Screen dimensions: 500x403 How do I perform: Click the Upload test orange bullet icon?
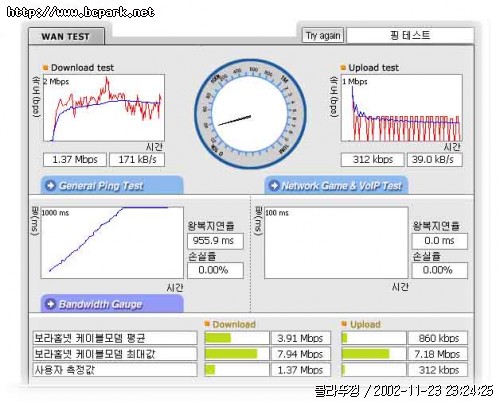[343, 68]
